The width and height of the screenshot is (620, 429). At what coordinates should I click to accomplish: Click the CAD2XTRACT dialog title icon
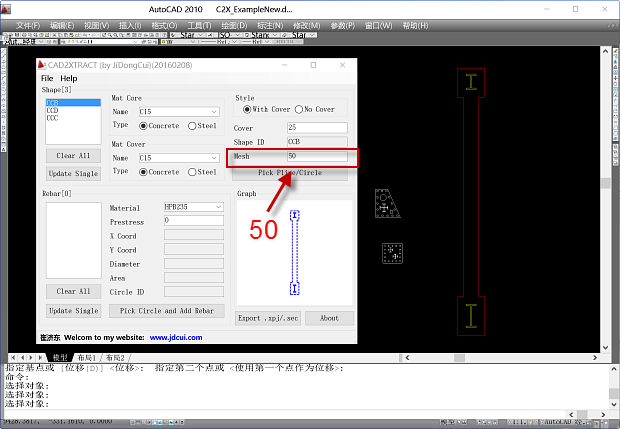[42, 64]
